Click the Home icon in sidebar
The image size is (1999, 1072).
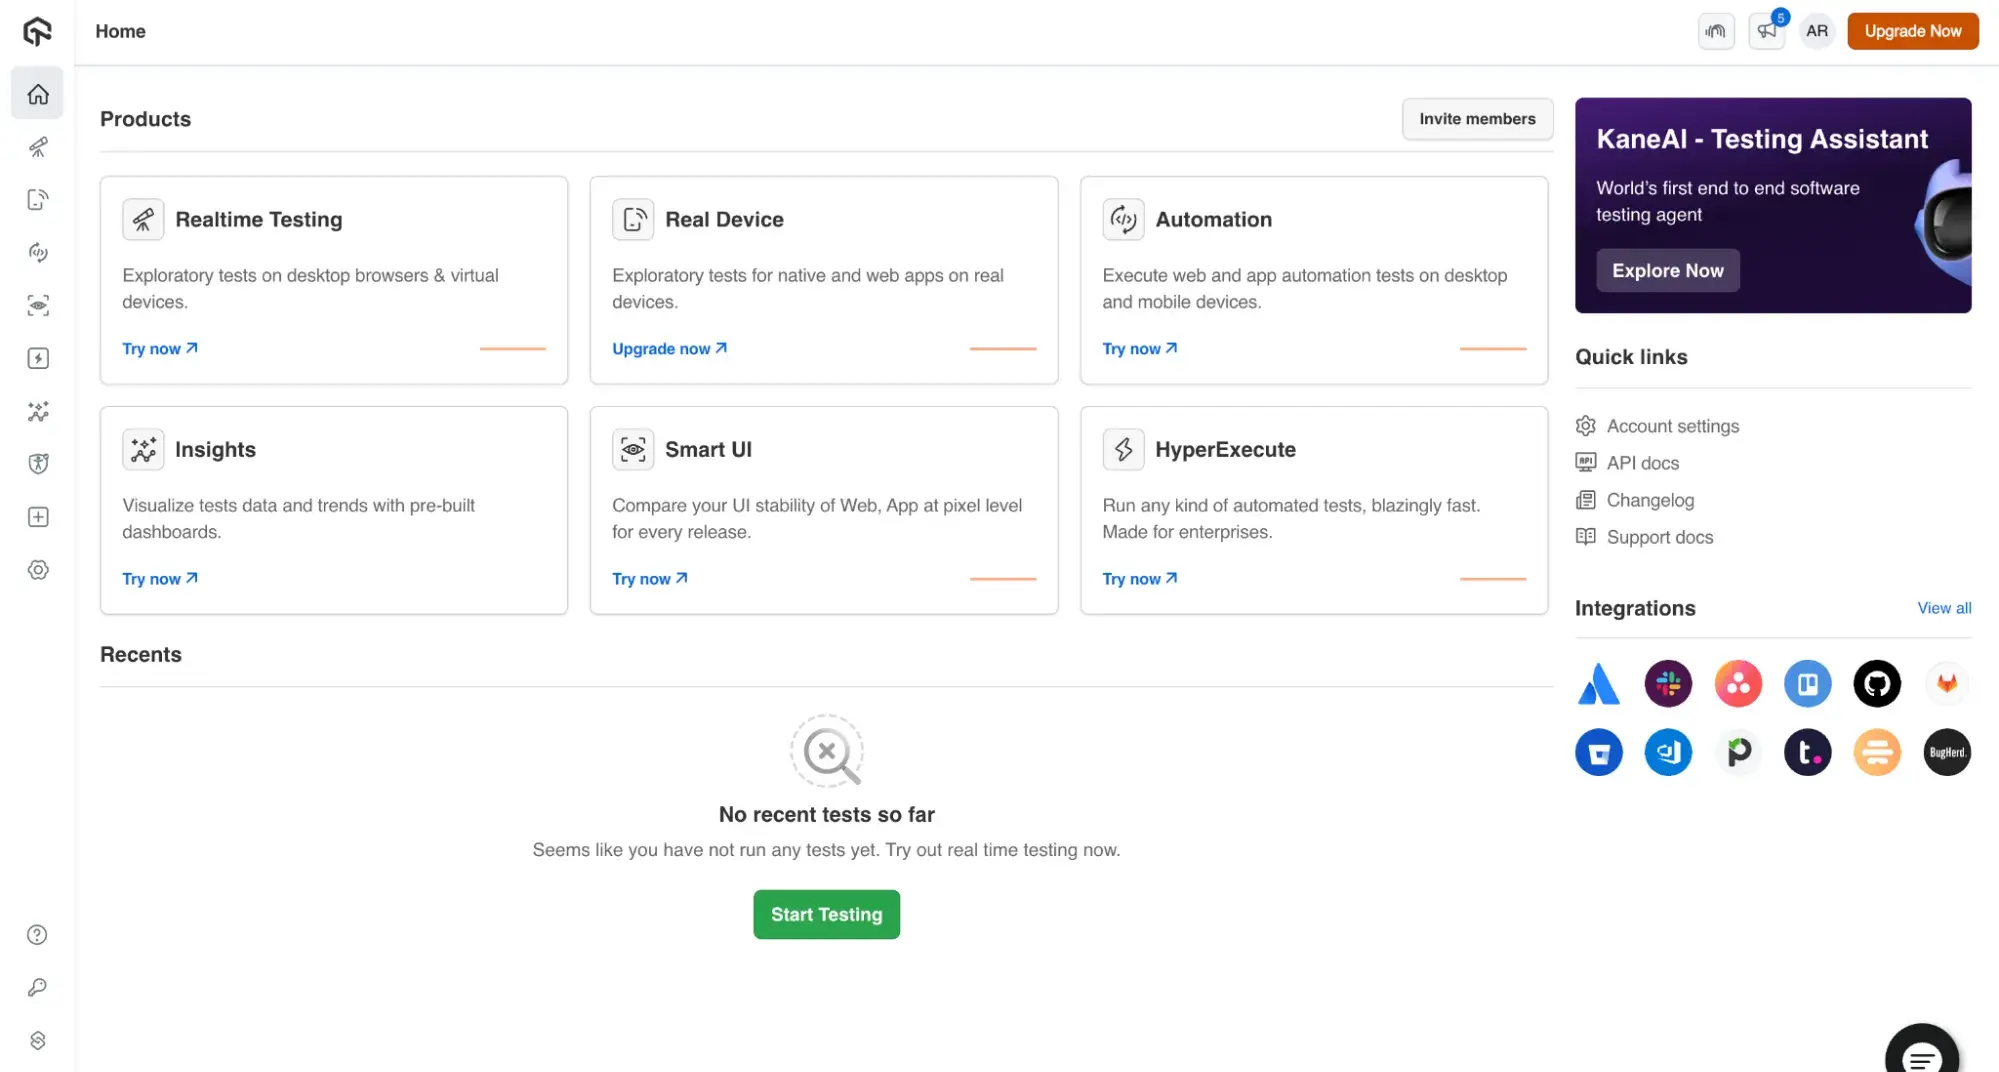pos(38,94)
